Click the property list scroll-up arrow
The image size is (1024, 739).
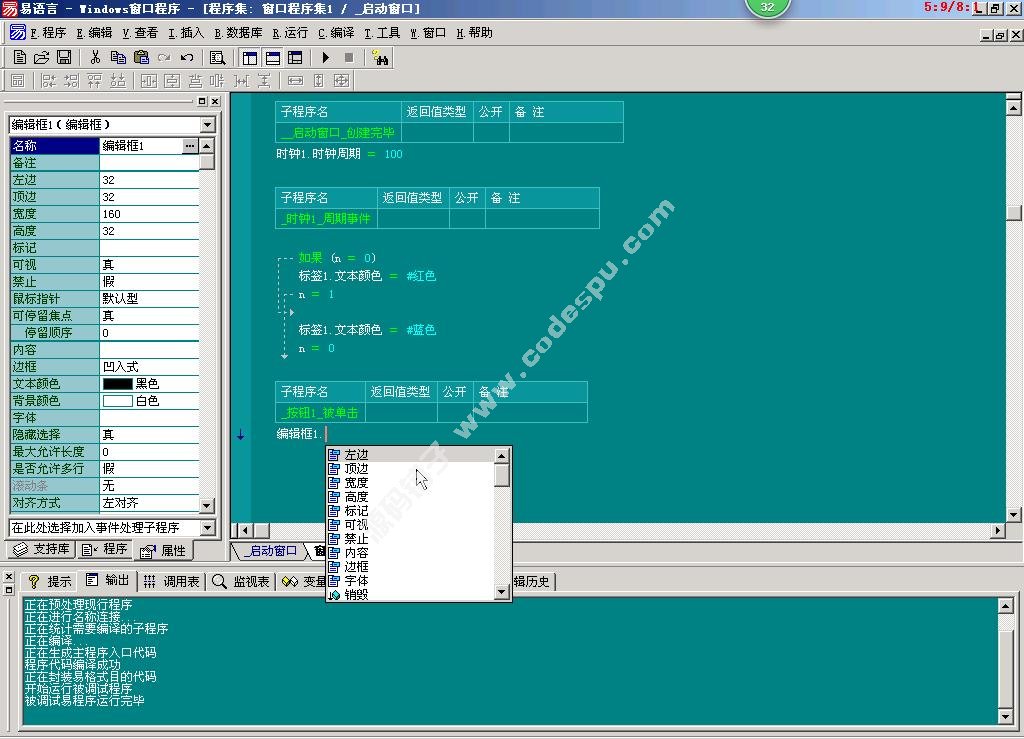[206, 146]
